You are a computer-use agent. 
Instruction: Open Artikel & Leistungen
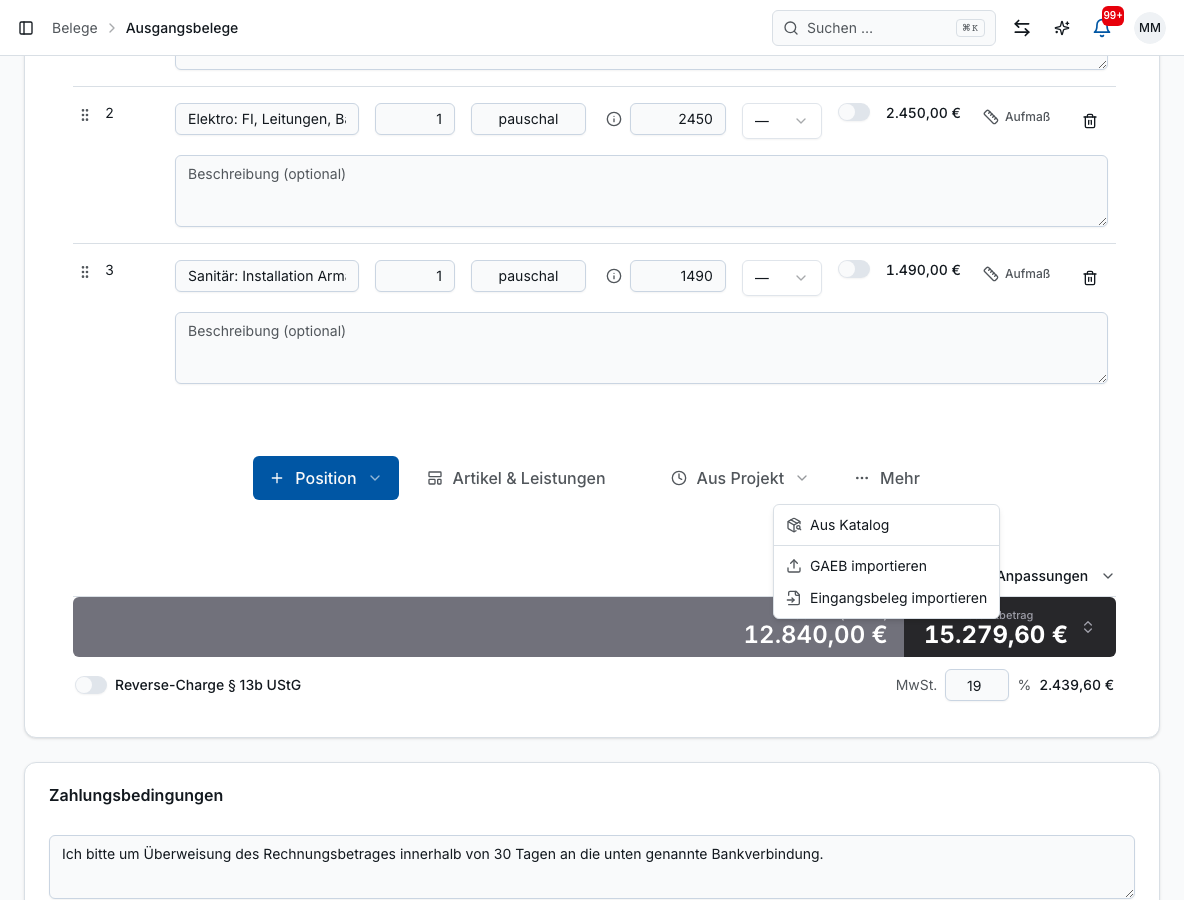516,478
